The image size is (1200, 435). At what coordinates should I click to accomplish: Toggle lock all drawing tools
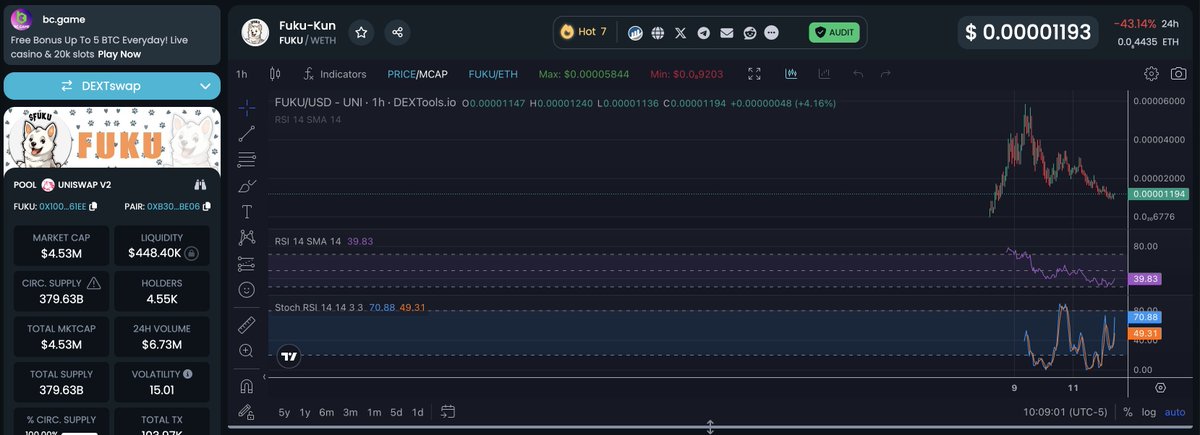tap(247, 411)
